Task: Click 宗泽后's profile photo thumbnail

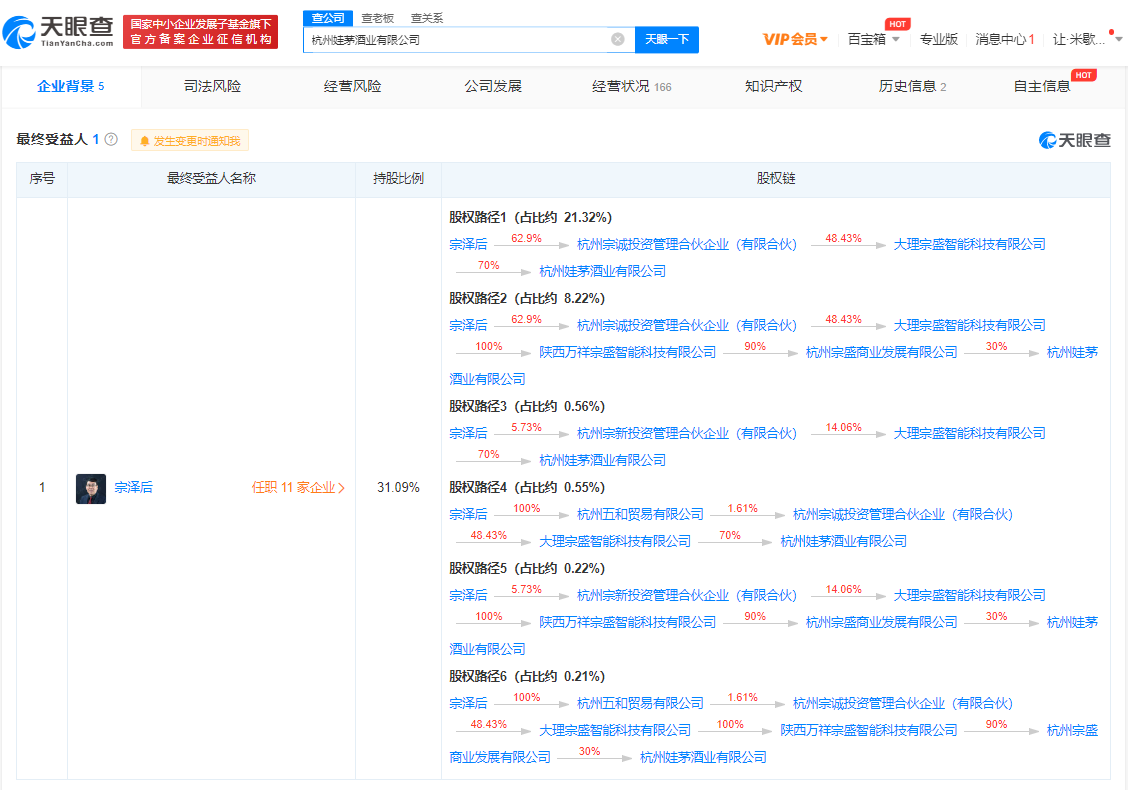Action: 91,488
